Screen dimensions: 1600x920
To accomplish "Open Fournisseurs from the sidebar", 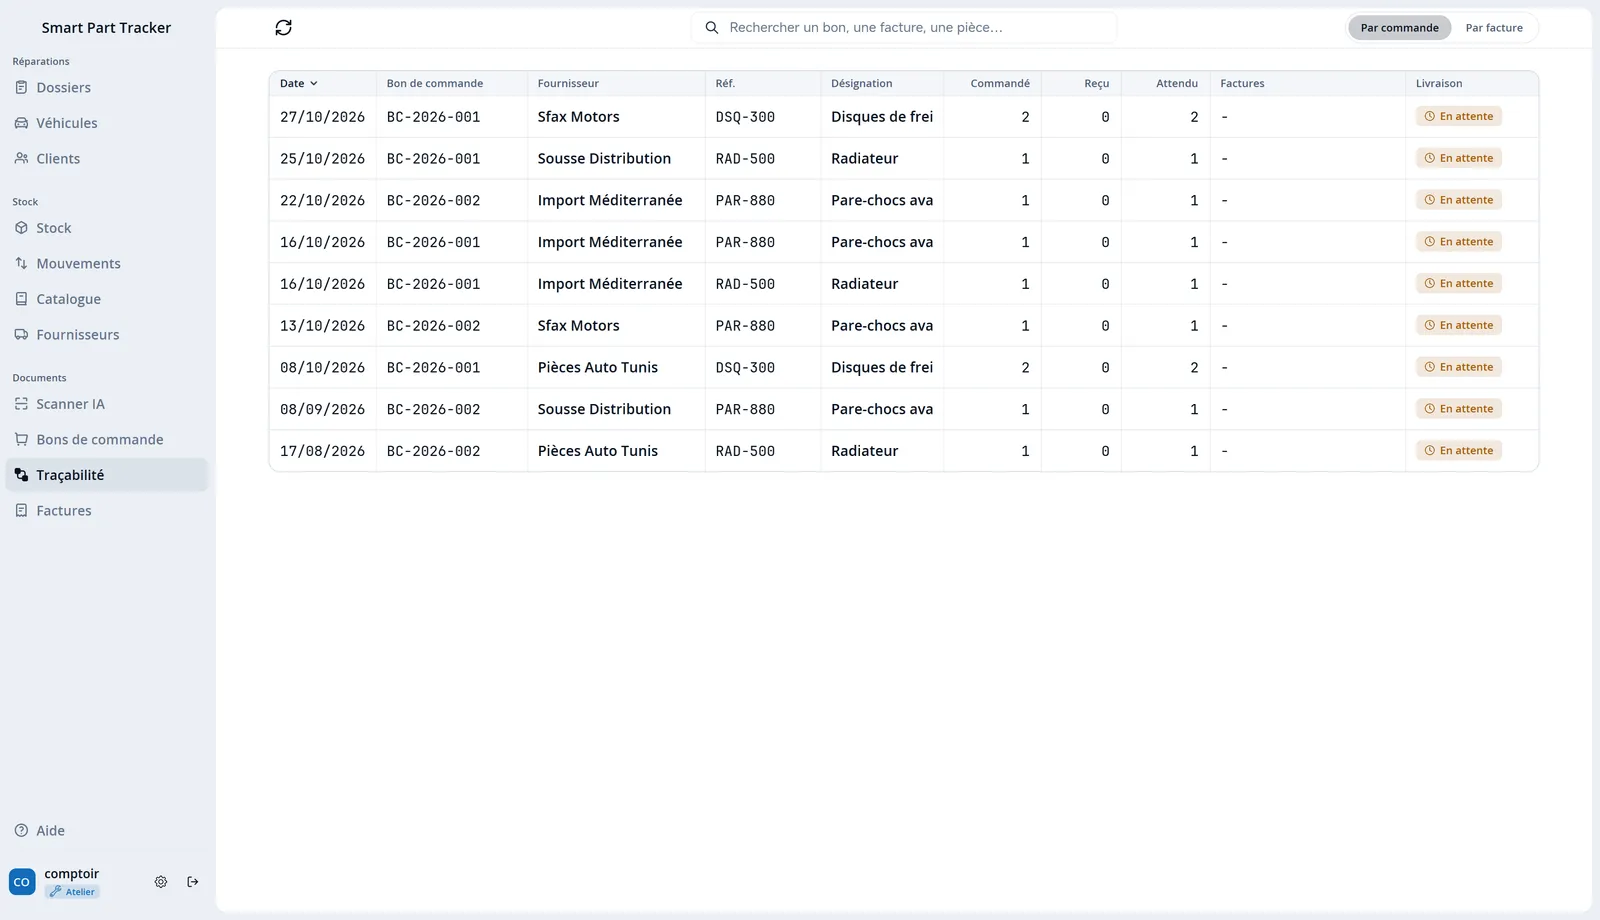I will pyautogui.click(x=107, y=335).
